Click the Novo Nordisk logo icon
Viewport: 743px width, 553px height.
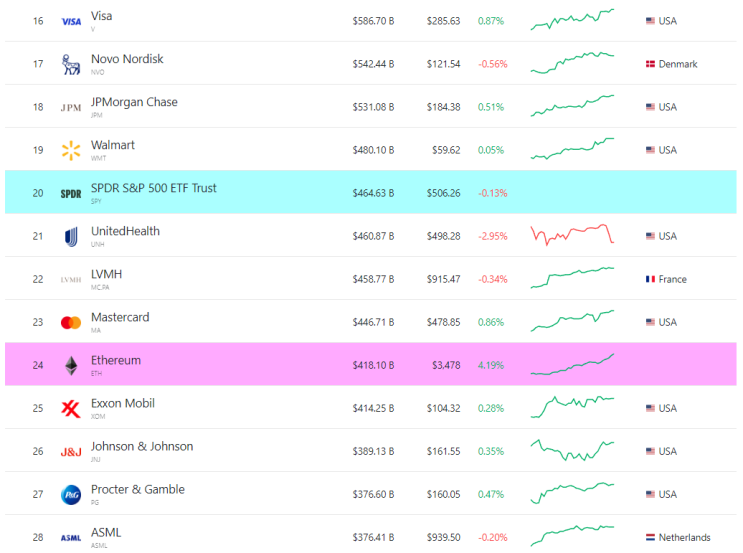click(71, 64)
